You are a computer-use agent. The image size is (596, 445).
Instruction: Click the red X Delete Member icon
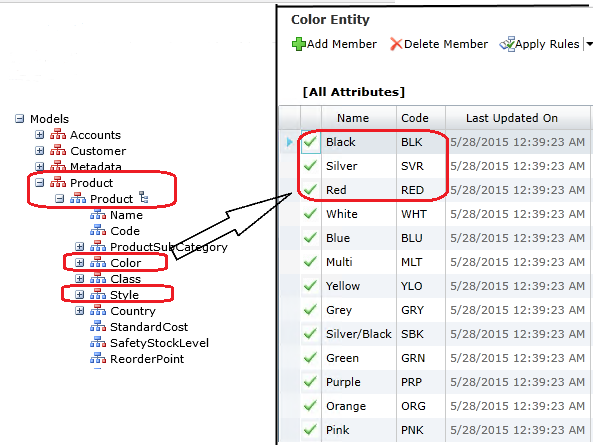[x=396, y=44]
